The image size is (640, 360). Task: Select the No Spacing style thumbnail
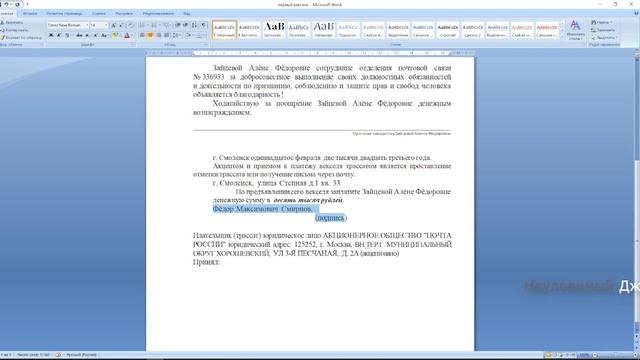tap(249, 30)
